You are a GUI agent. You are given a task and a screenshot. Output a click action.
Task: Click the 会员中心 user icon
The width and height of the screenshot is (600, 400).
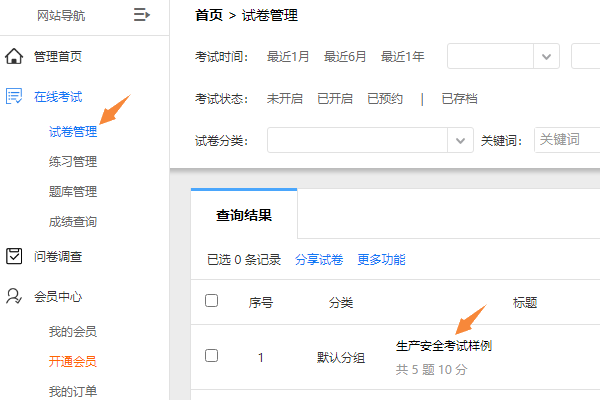tap(14, 296)
